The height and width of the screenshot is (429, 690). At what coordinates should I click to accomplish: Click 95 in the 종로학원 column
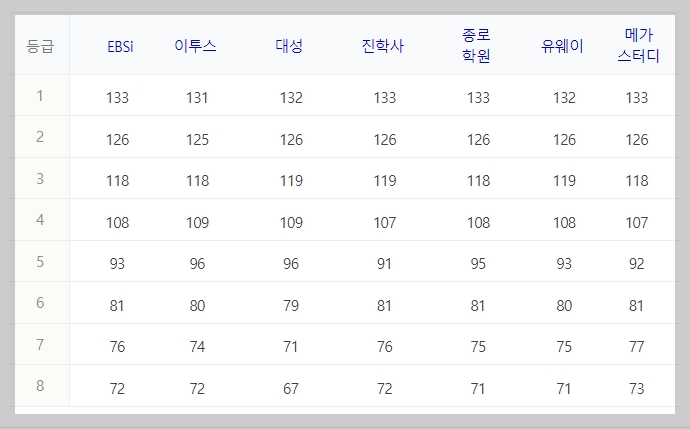pos(478,264)
